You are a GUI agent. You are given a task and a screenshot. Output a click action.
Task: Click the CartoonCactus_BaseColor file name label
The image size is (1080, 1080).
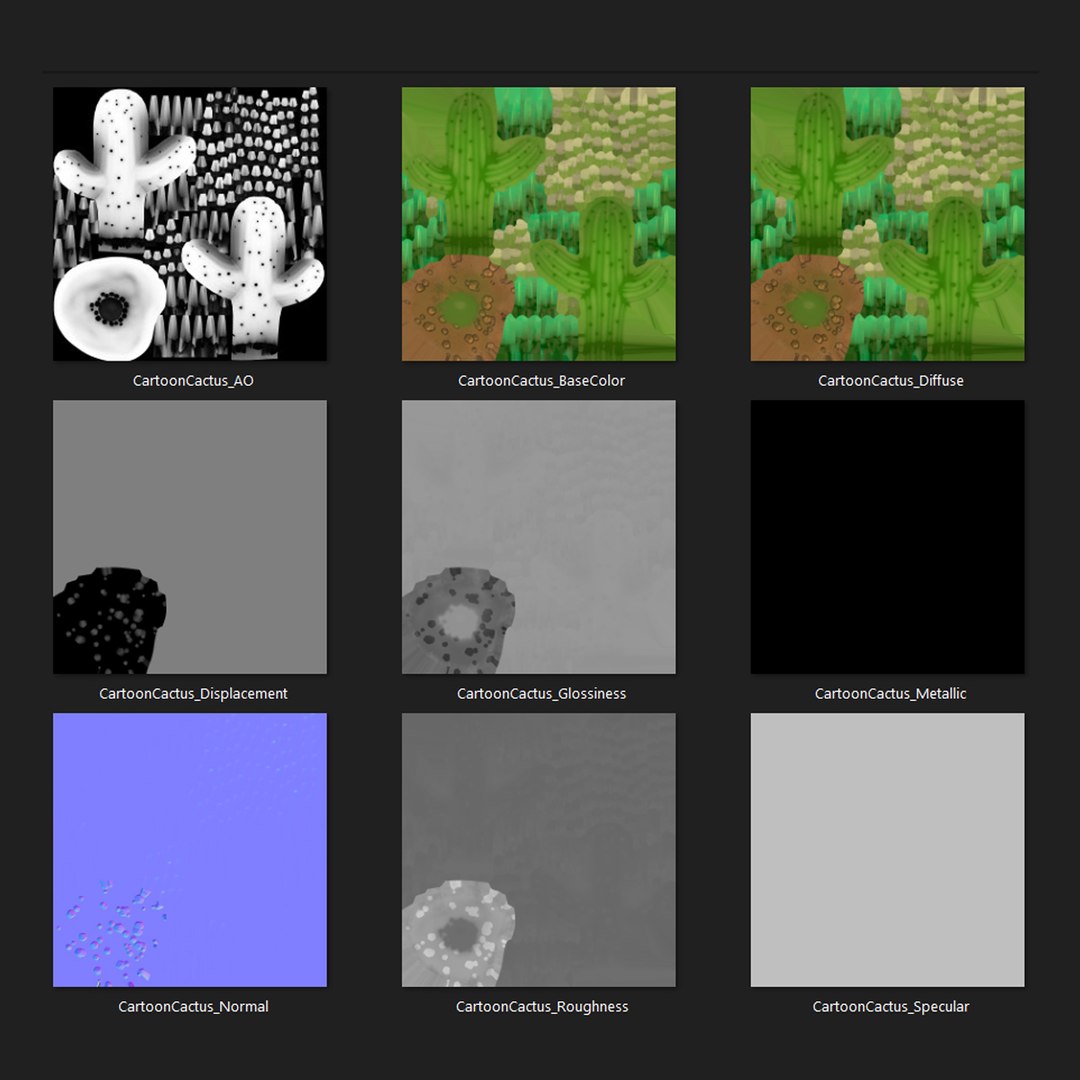point(541,380)
